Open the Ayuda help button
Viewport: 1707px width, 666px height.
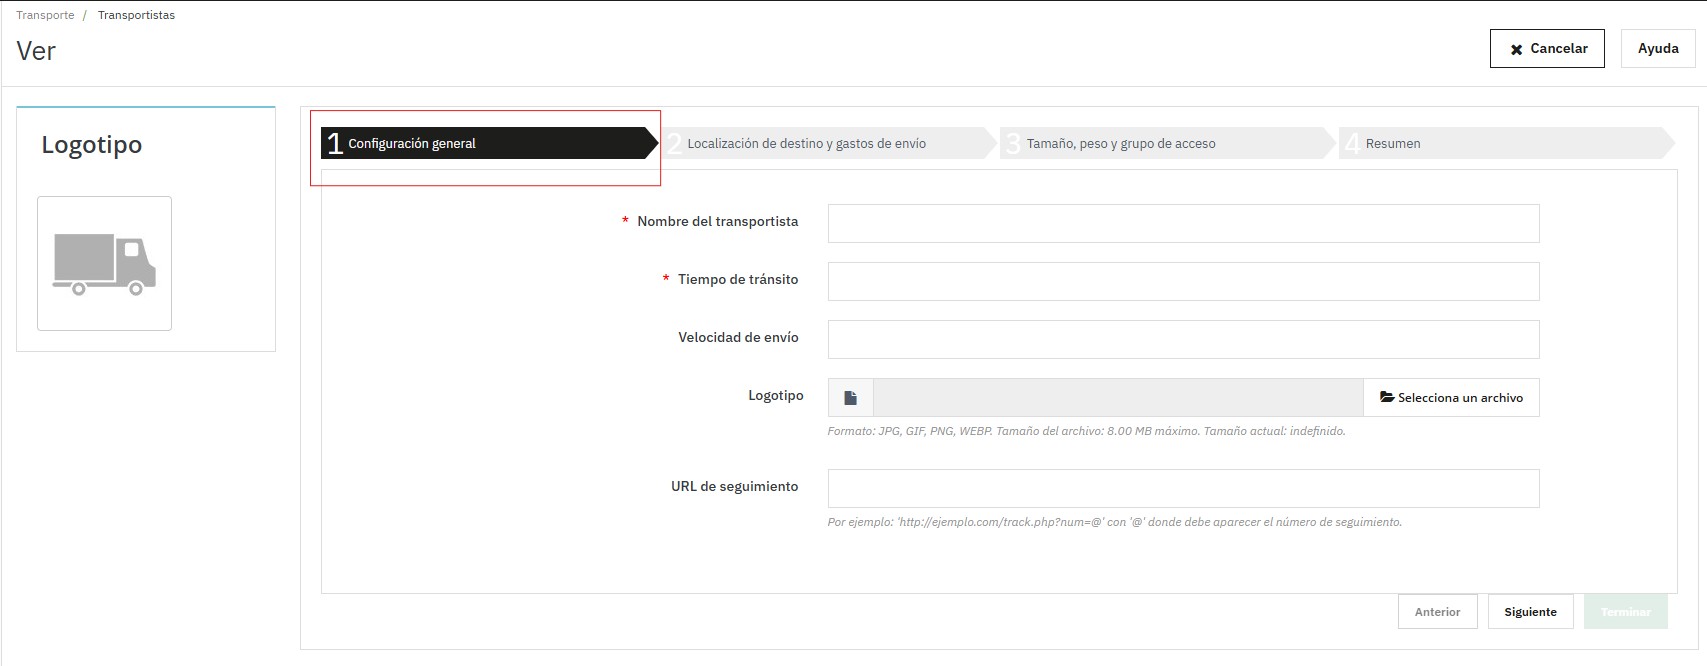click(x=1657, y=48)
